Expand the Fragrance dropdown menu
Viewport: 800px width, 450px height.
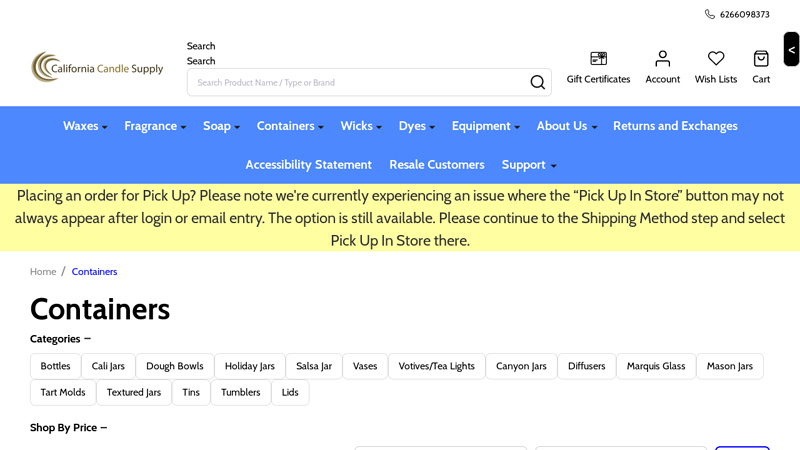tap(155, 126)
